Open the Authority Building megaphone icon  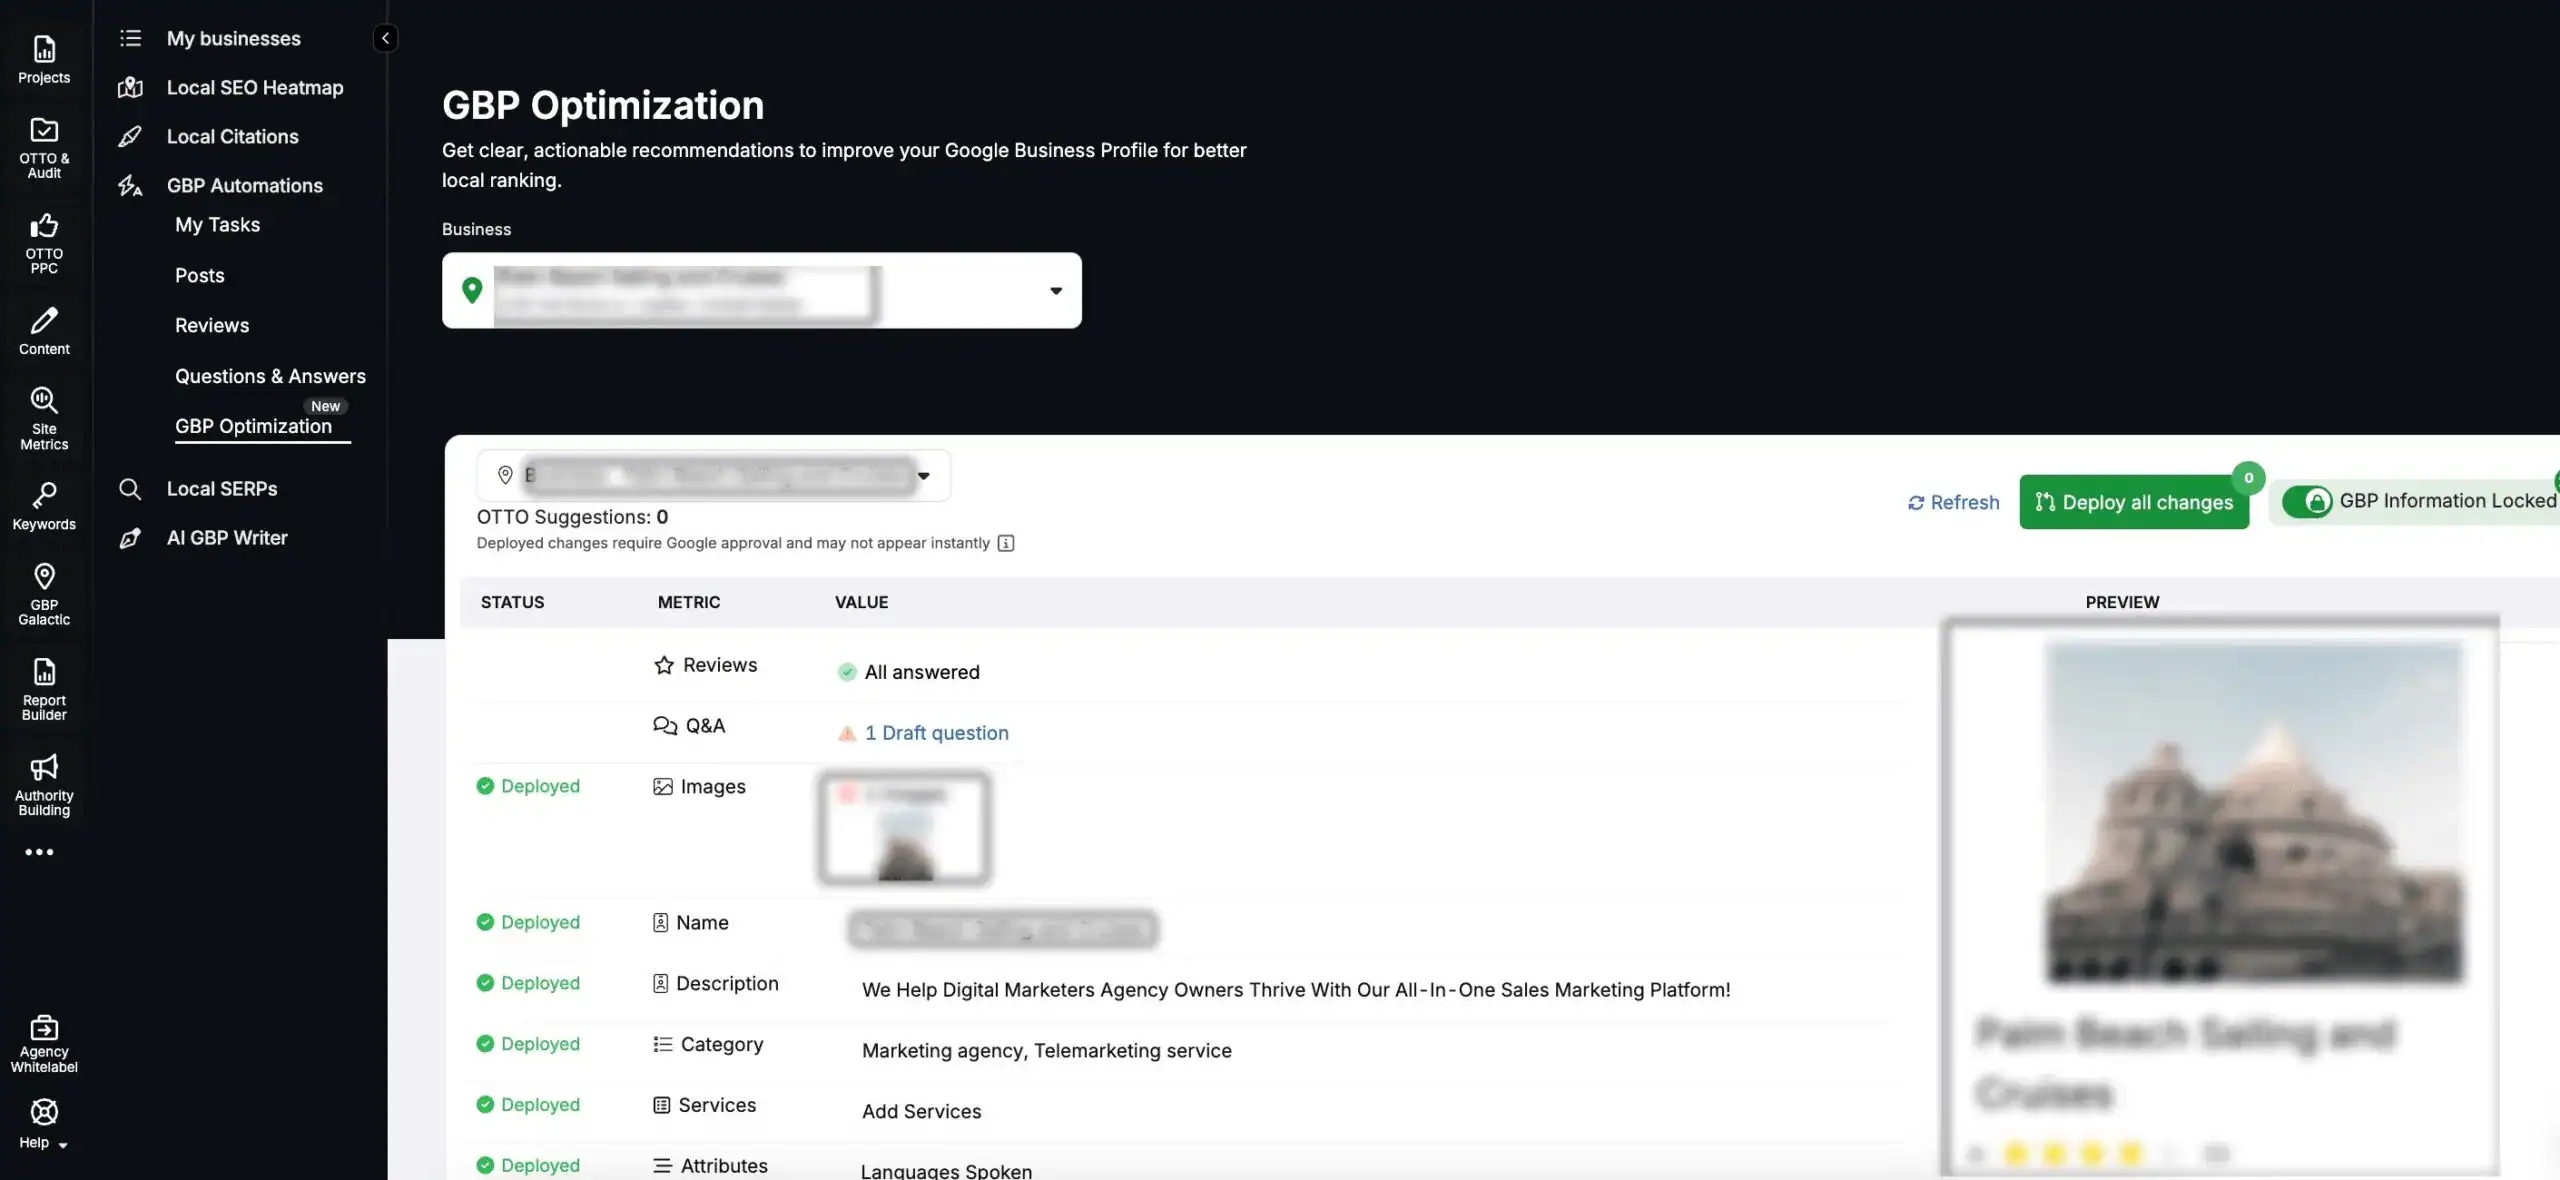click(x=43, y=781)
